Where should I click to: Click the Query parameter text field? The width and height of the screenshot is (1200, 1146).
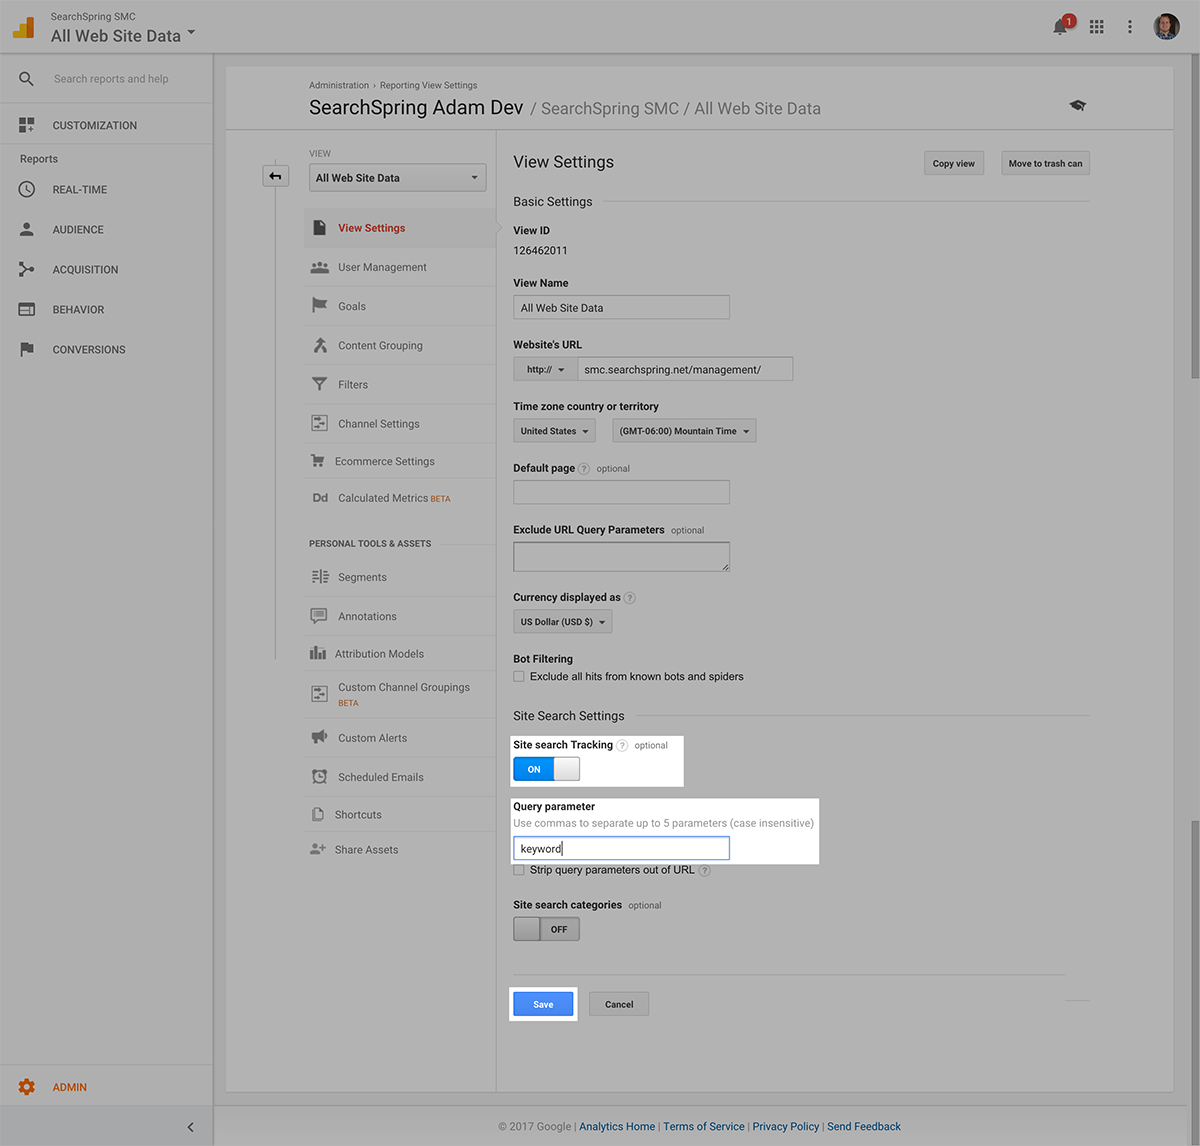pos(621,849)
